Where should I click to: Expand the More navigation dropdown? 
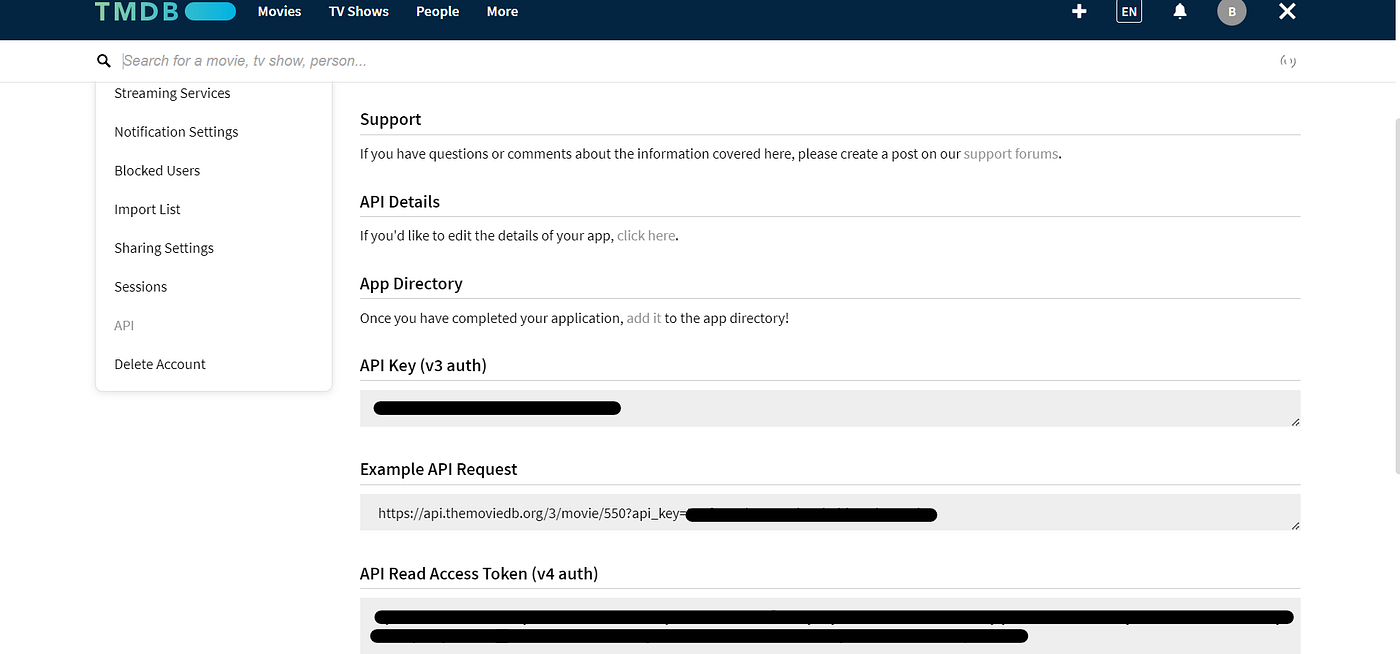click(502, 11)
